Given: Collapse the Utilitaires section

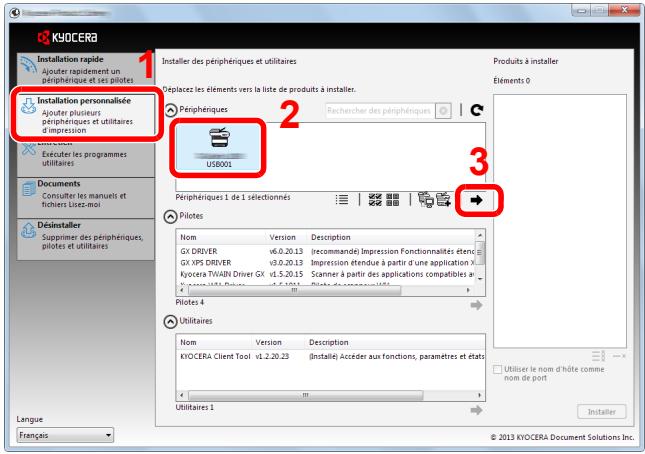Looking at the screenshot, I should 170,322.
